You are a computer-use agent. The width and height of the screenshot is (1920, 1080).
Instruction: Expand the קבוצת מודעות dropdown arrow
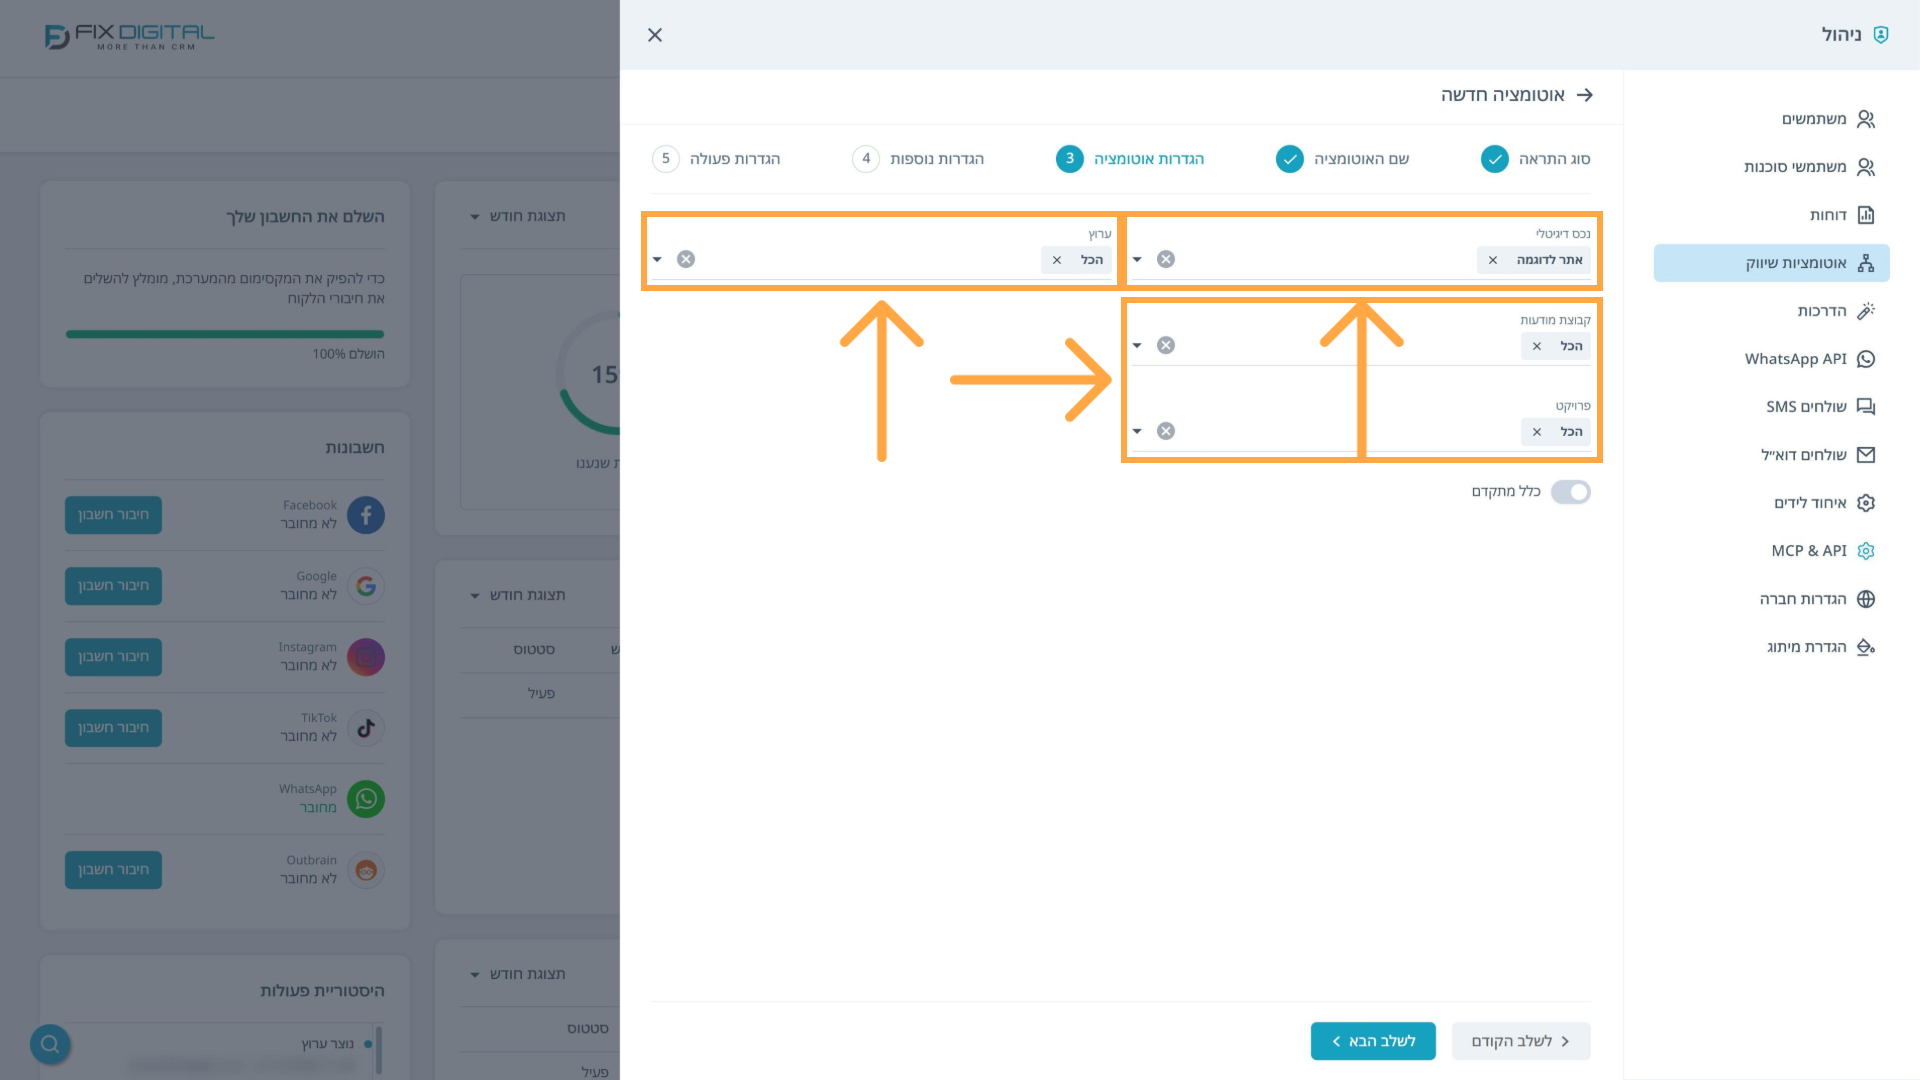pyautogui.click(x=1137, y=345)
